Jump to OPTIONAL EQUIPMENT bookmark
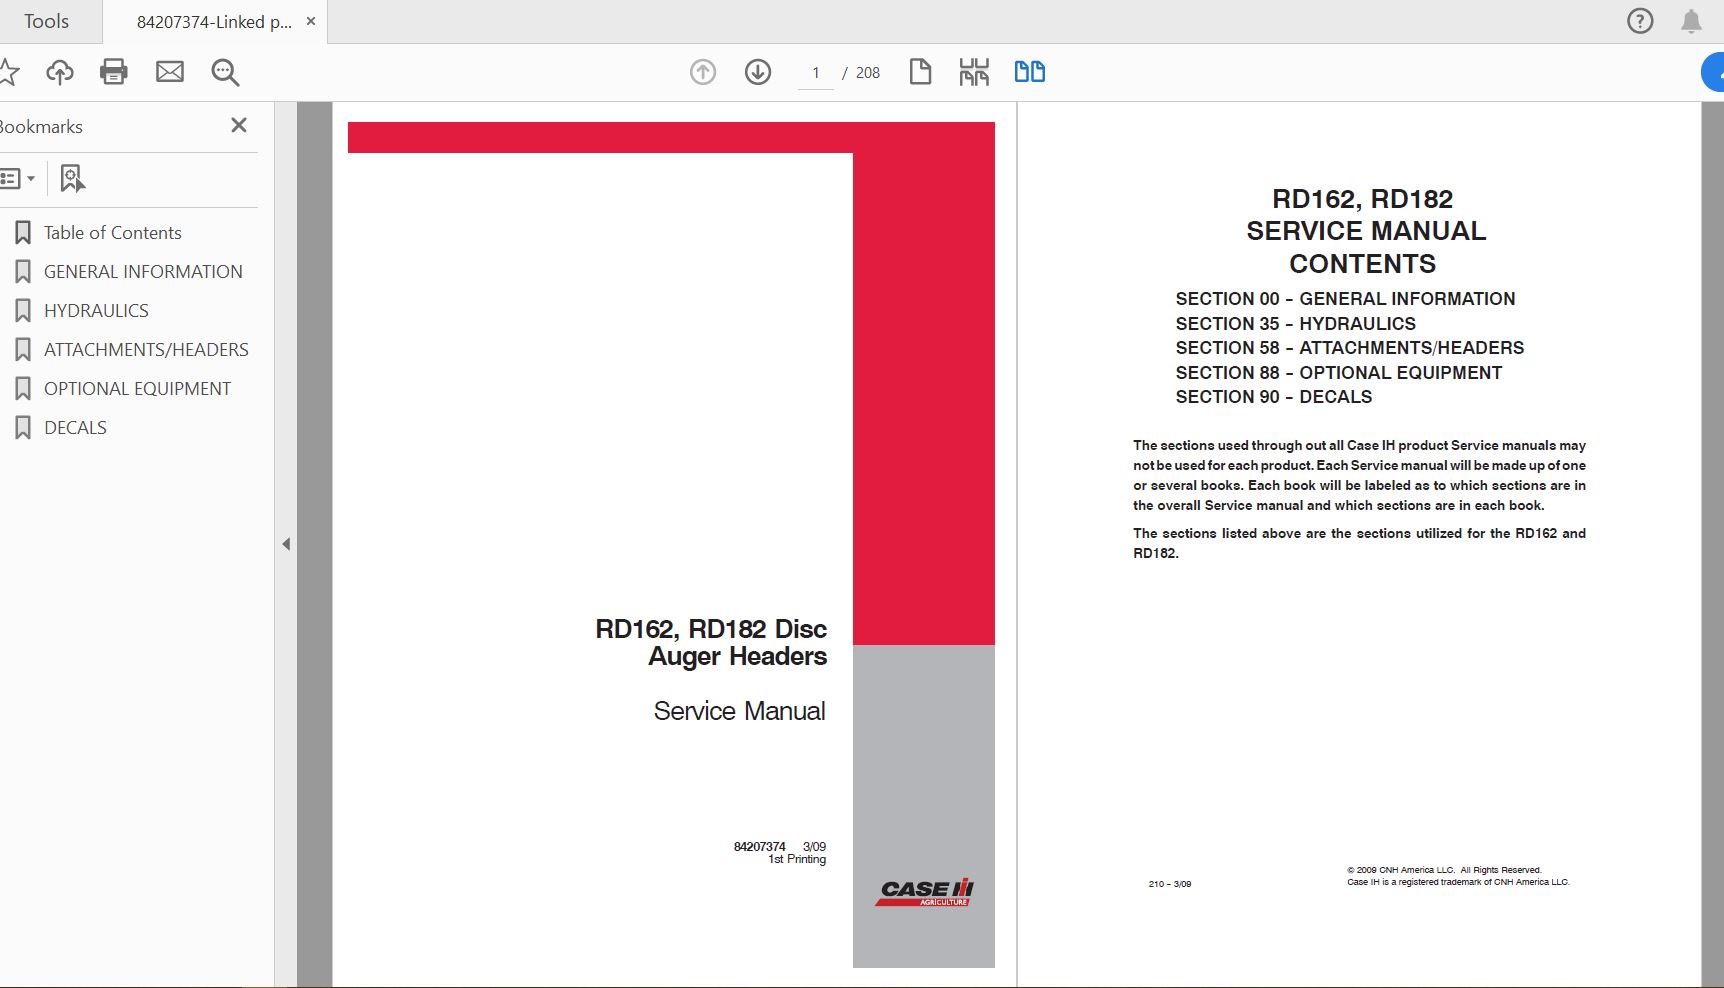The height and width of the screenshot is (988, 1724). tap(137, 388)
